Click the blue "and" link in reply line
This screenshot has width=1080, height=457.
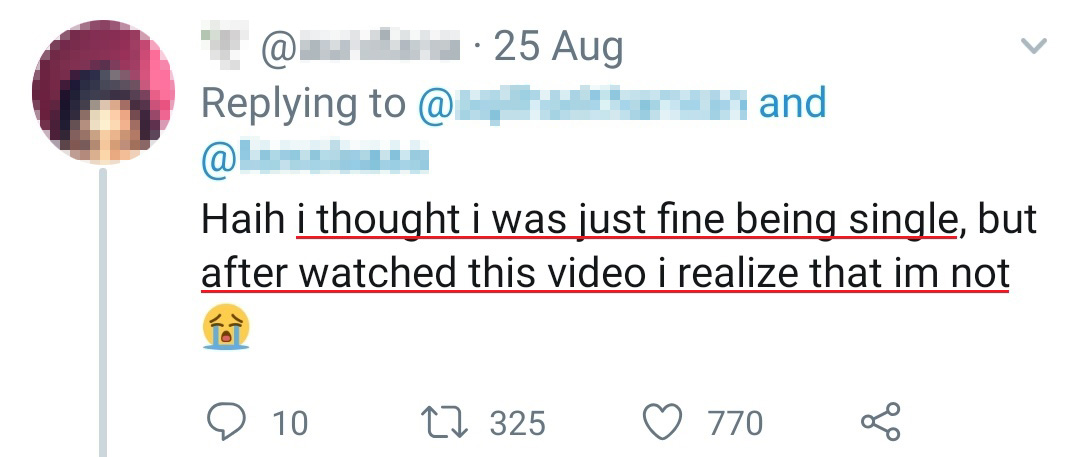[793, 103]
